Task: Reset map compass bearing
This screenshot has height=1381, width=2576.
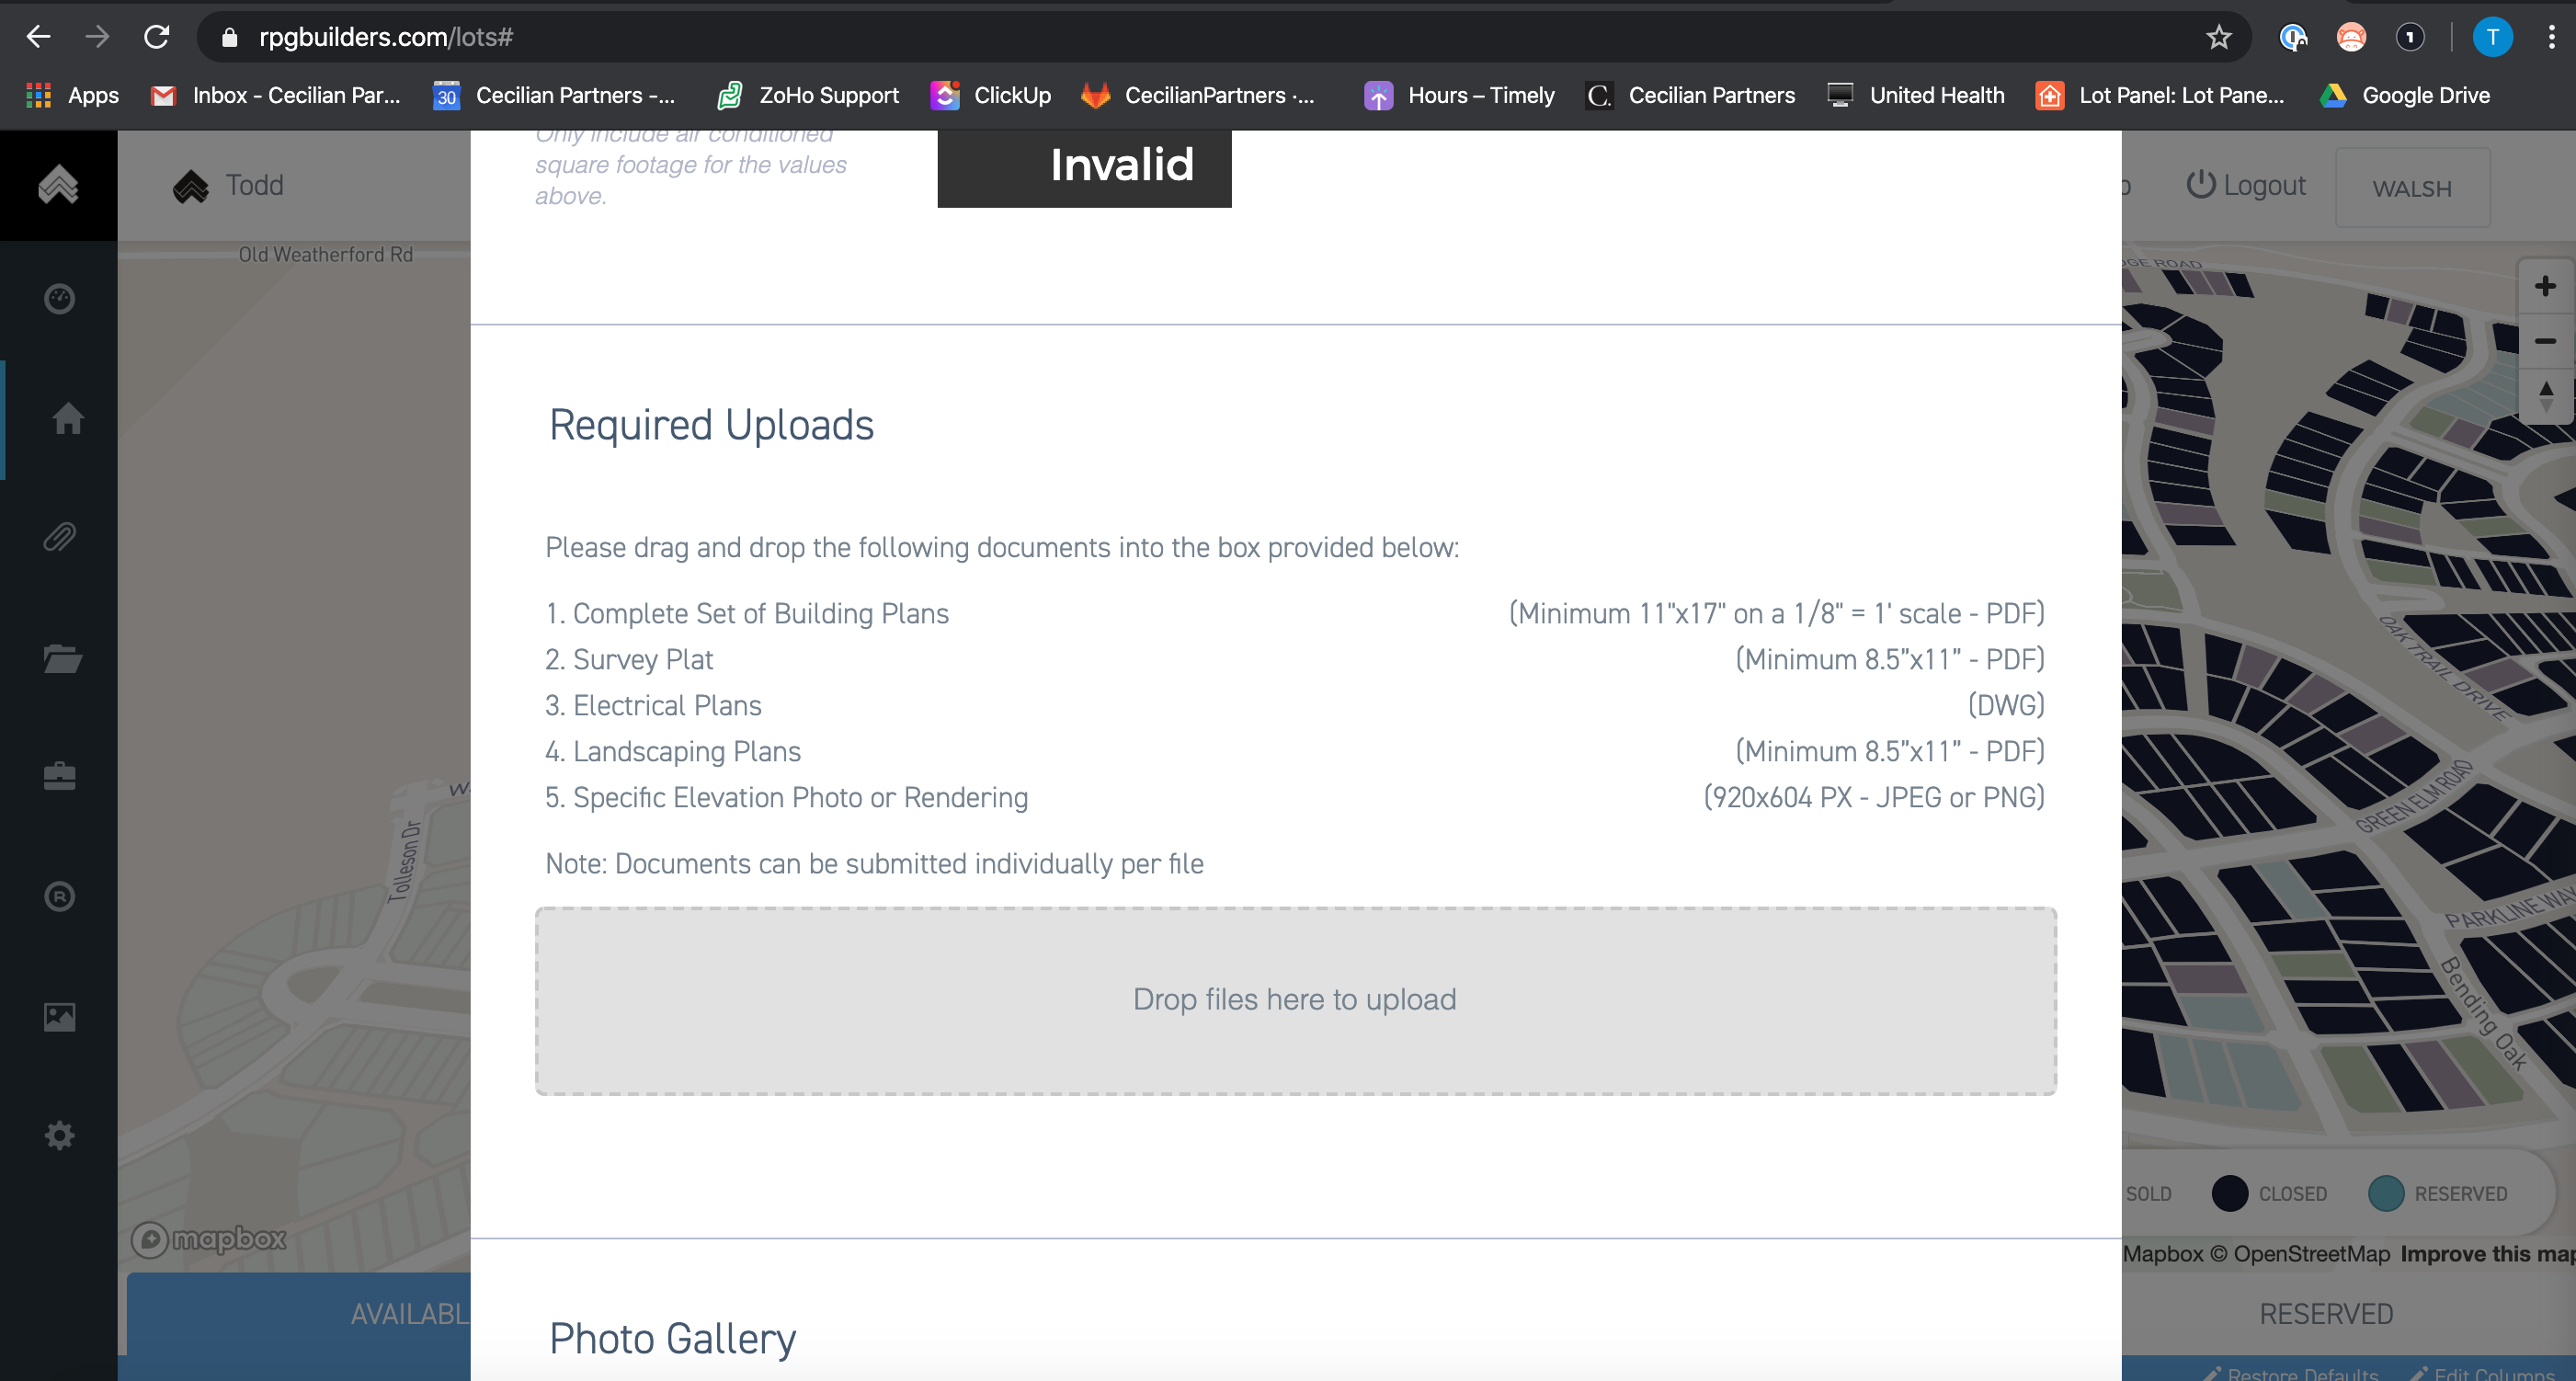Action: [2545, 397]
